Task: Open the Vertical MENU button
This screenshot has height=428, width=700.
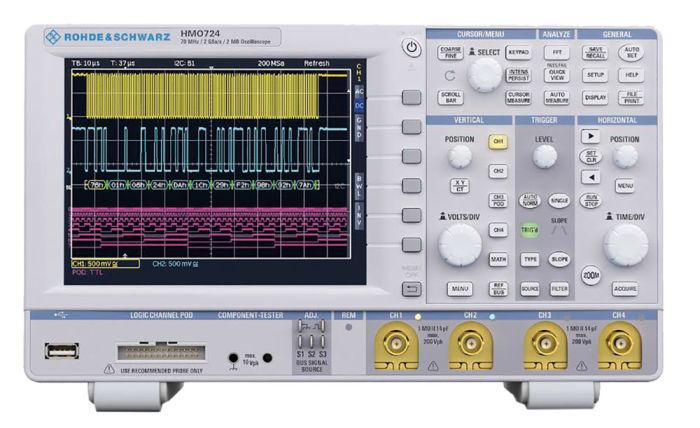Action: [x=460, y=289]
